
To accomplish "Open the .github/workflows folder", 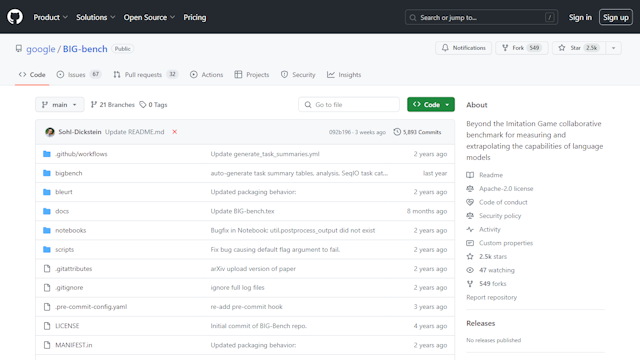I will tap(81, 154).
